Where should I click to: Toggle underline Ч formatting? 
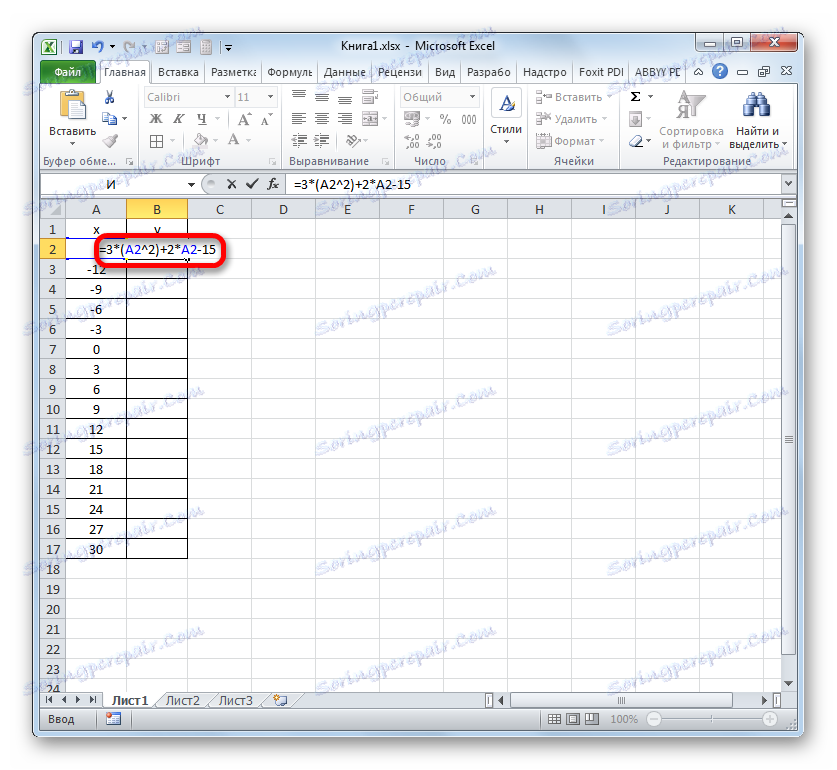click(202, 119)
